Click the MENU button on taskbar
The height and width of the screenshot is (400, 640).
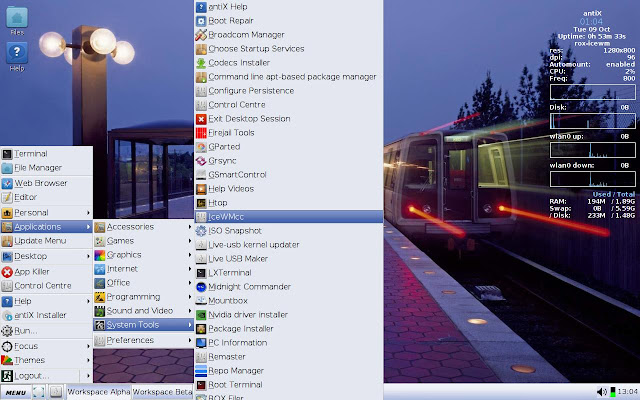(16, 392)
